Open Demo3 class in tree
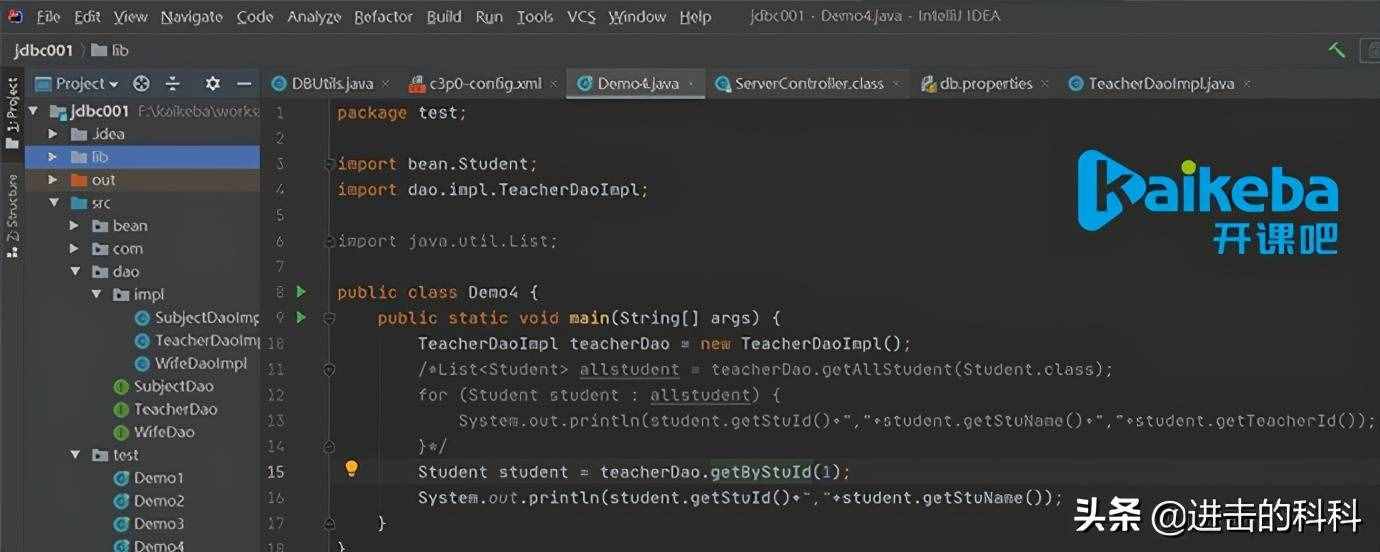Viewport: 1380px width, 552px height. (x=149, y=524)
